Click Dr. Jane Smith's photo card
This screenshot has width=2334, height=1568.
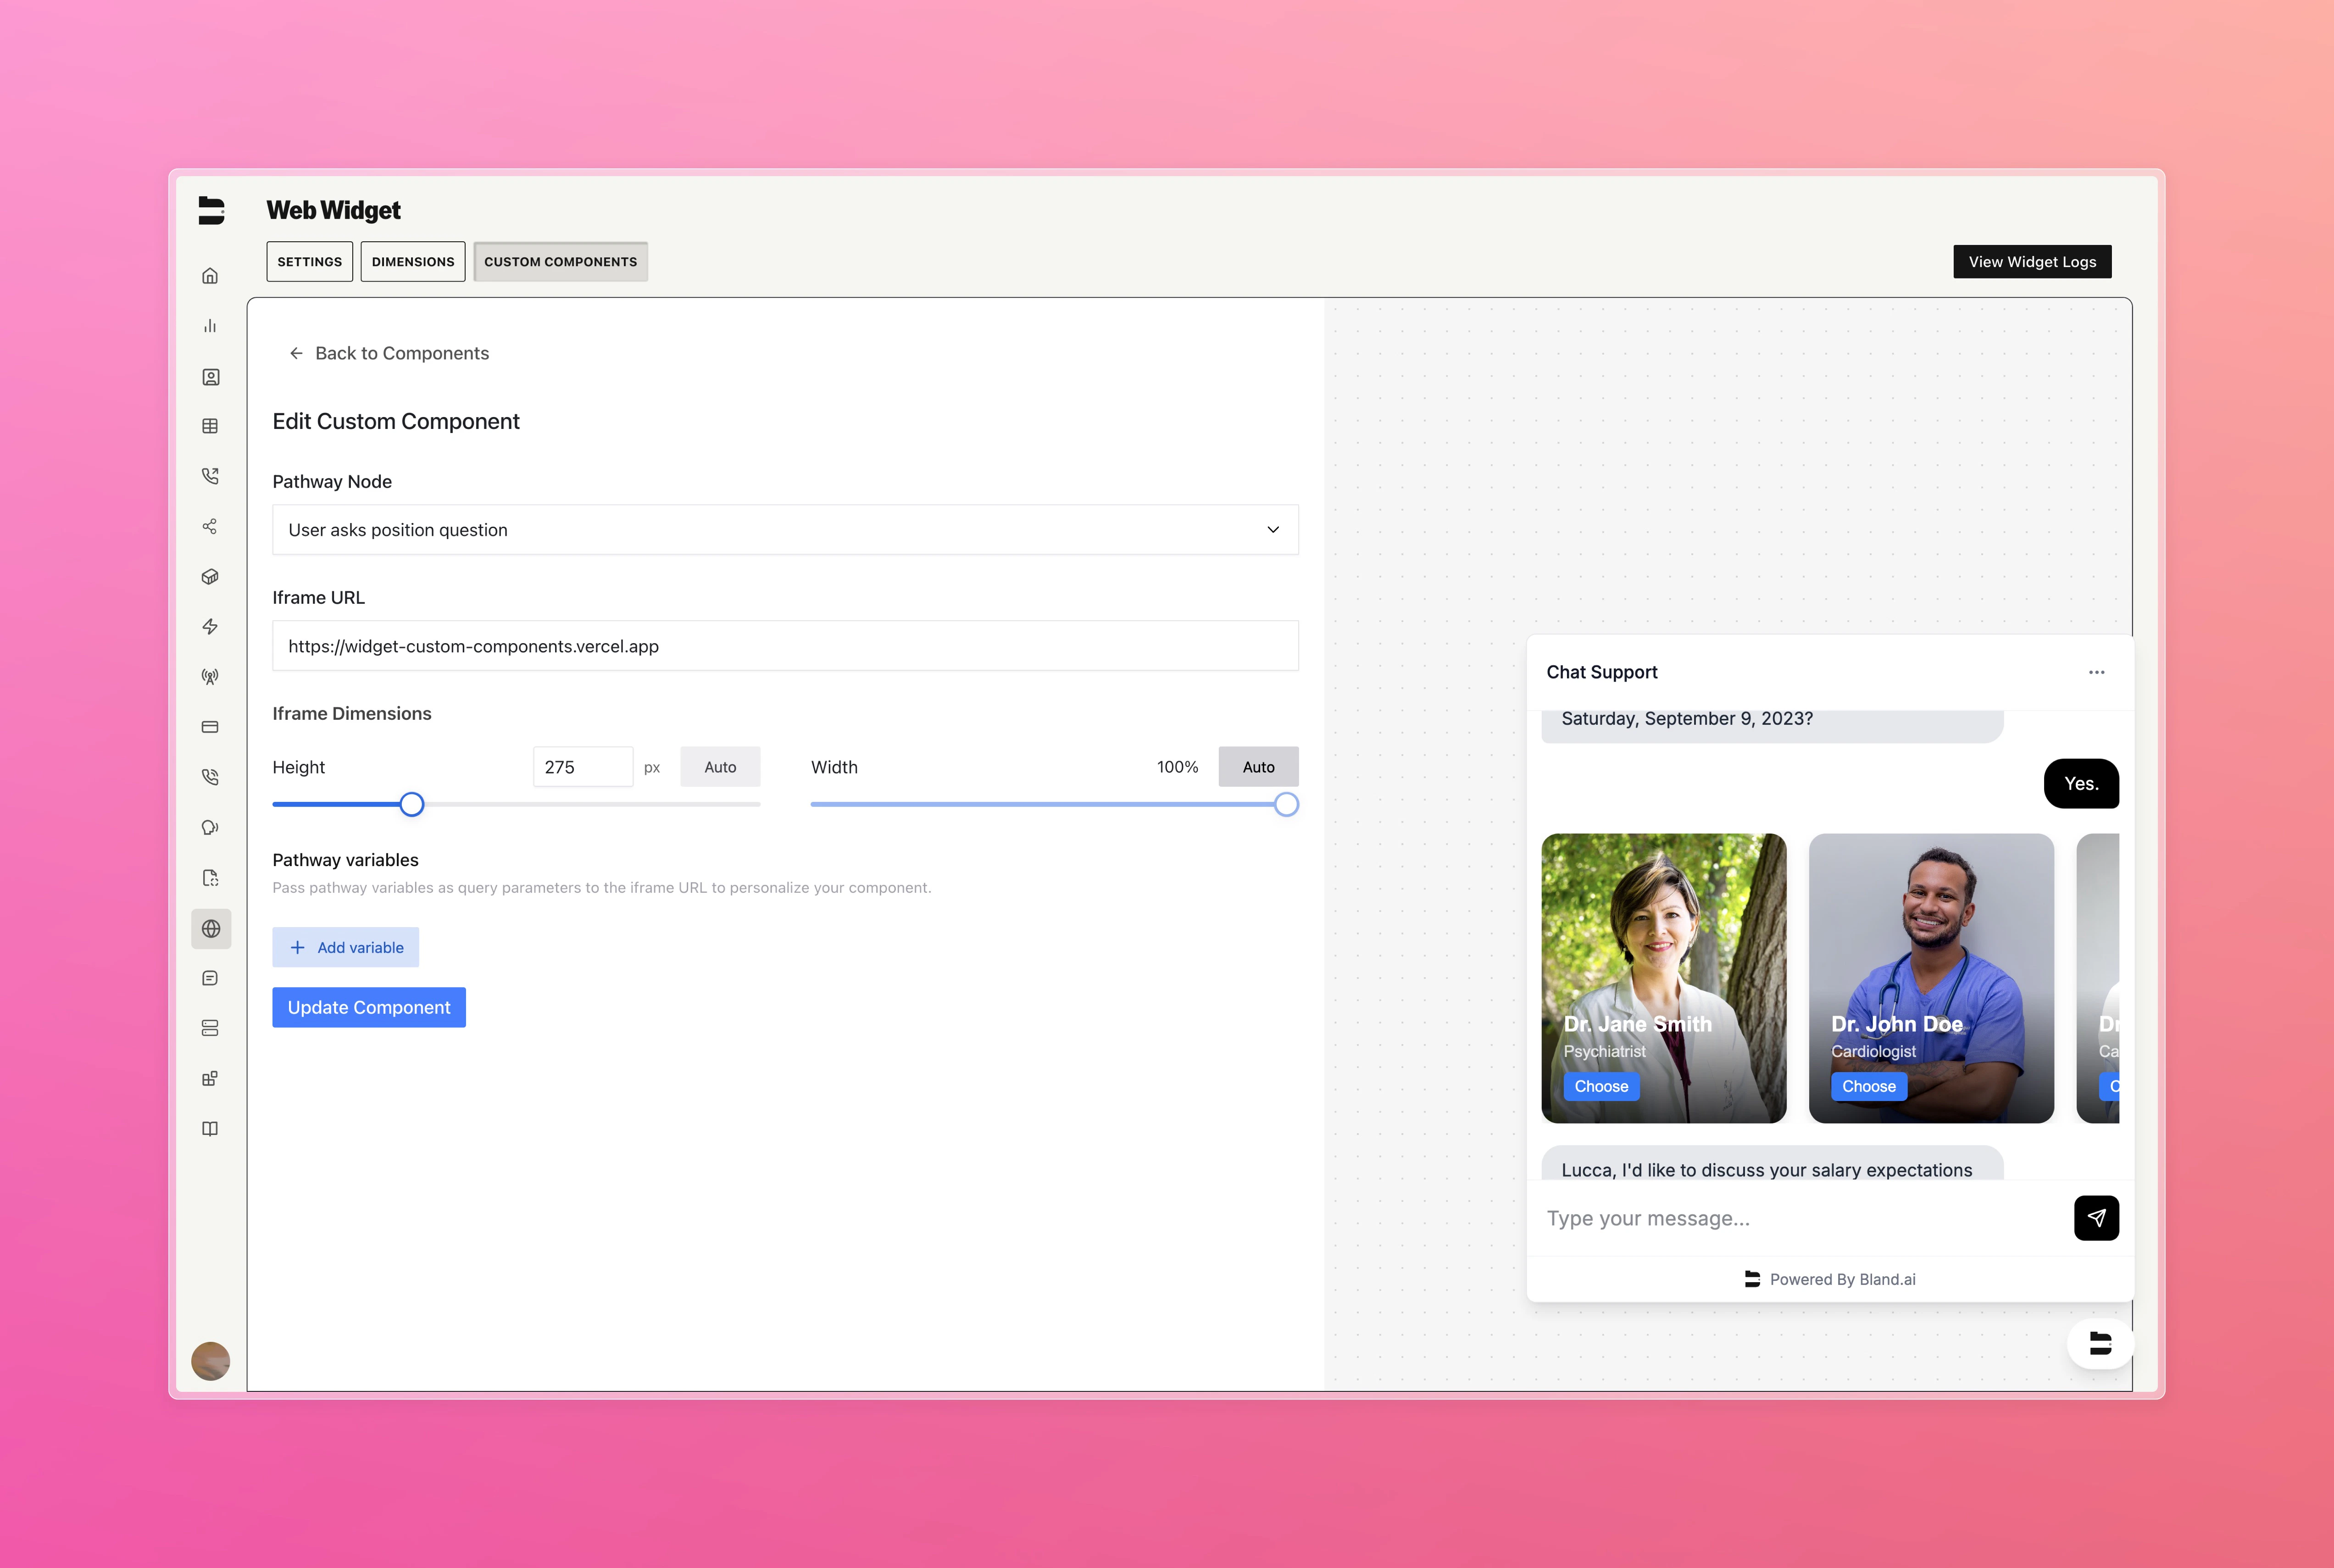(1664, 978)
